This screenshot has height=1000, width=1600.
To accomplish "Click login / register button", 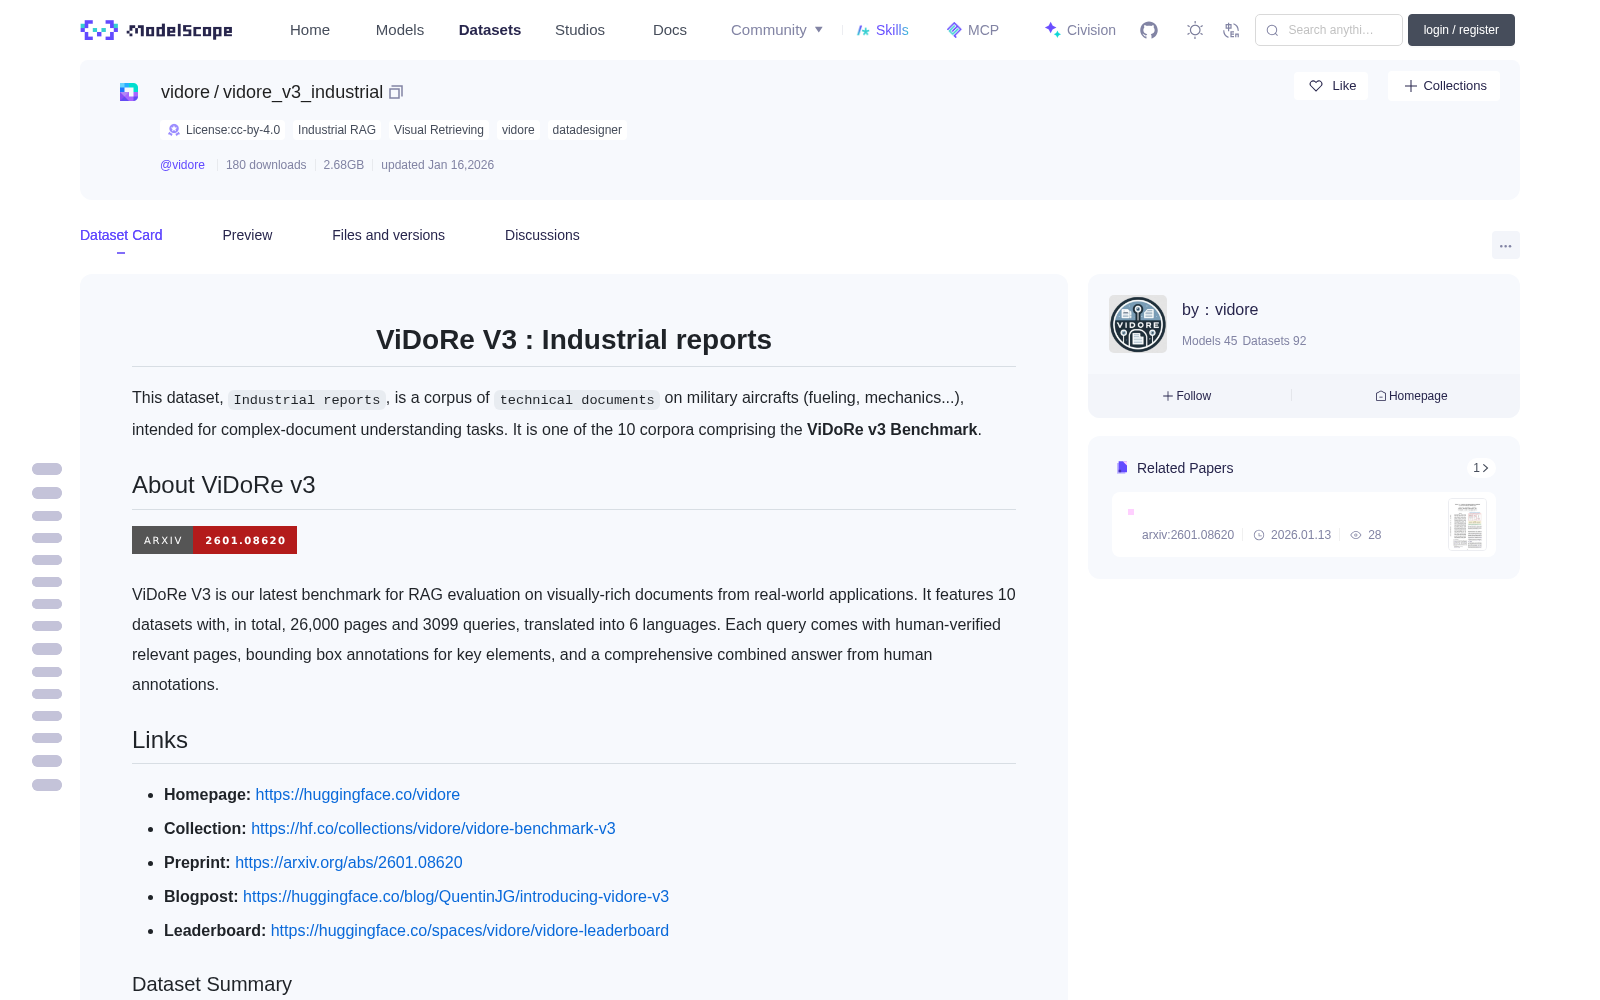I will [1461, 30].
